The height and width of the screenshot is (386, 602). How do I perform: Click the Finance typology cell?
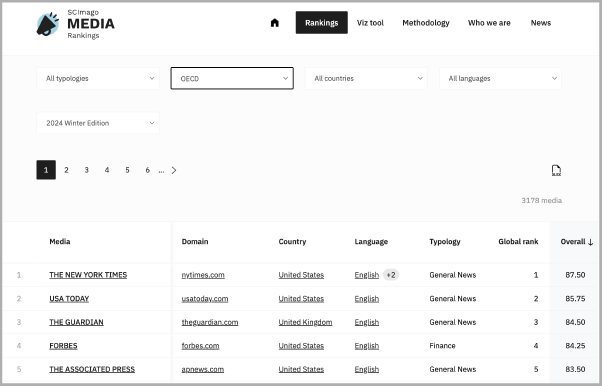pos(442,346)
